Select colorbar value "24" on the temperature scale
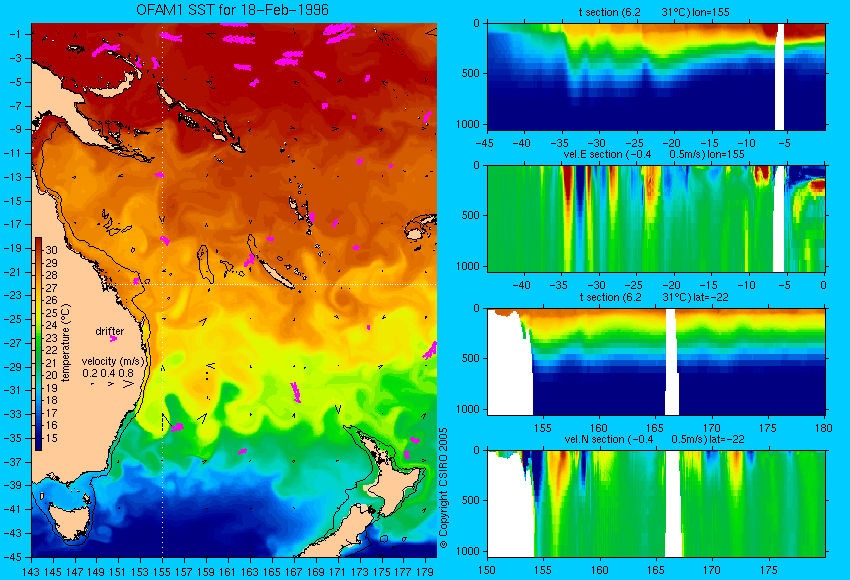Image resolution: width=850 pixels, height=580 pixels. (x=51, y=325)
